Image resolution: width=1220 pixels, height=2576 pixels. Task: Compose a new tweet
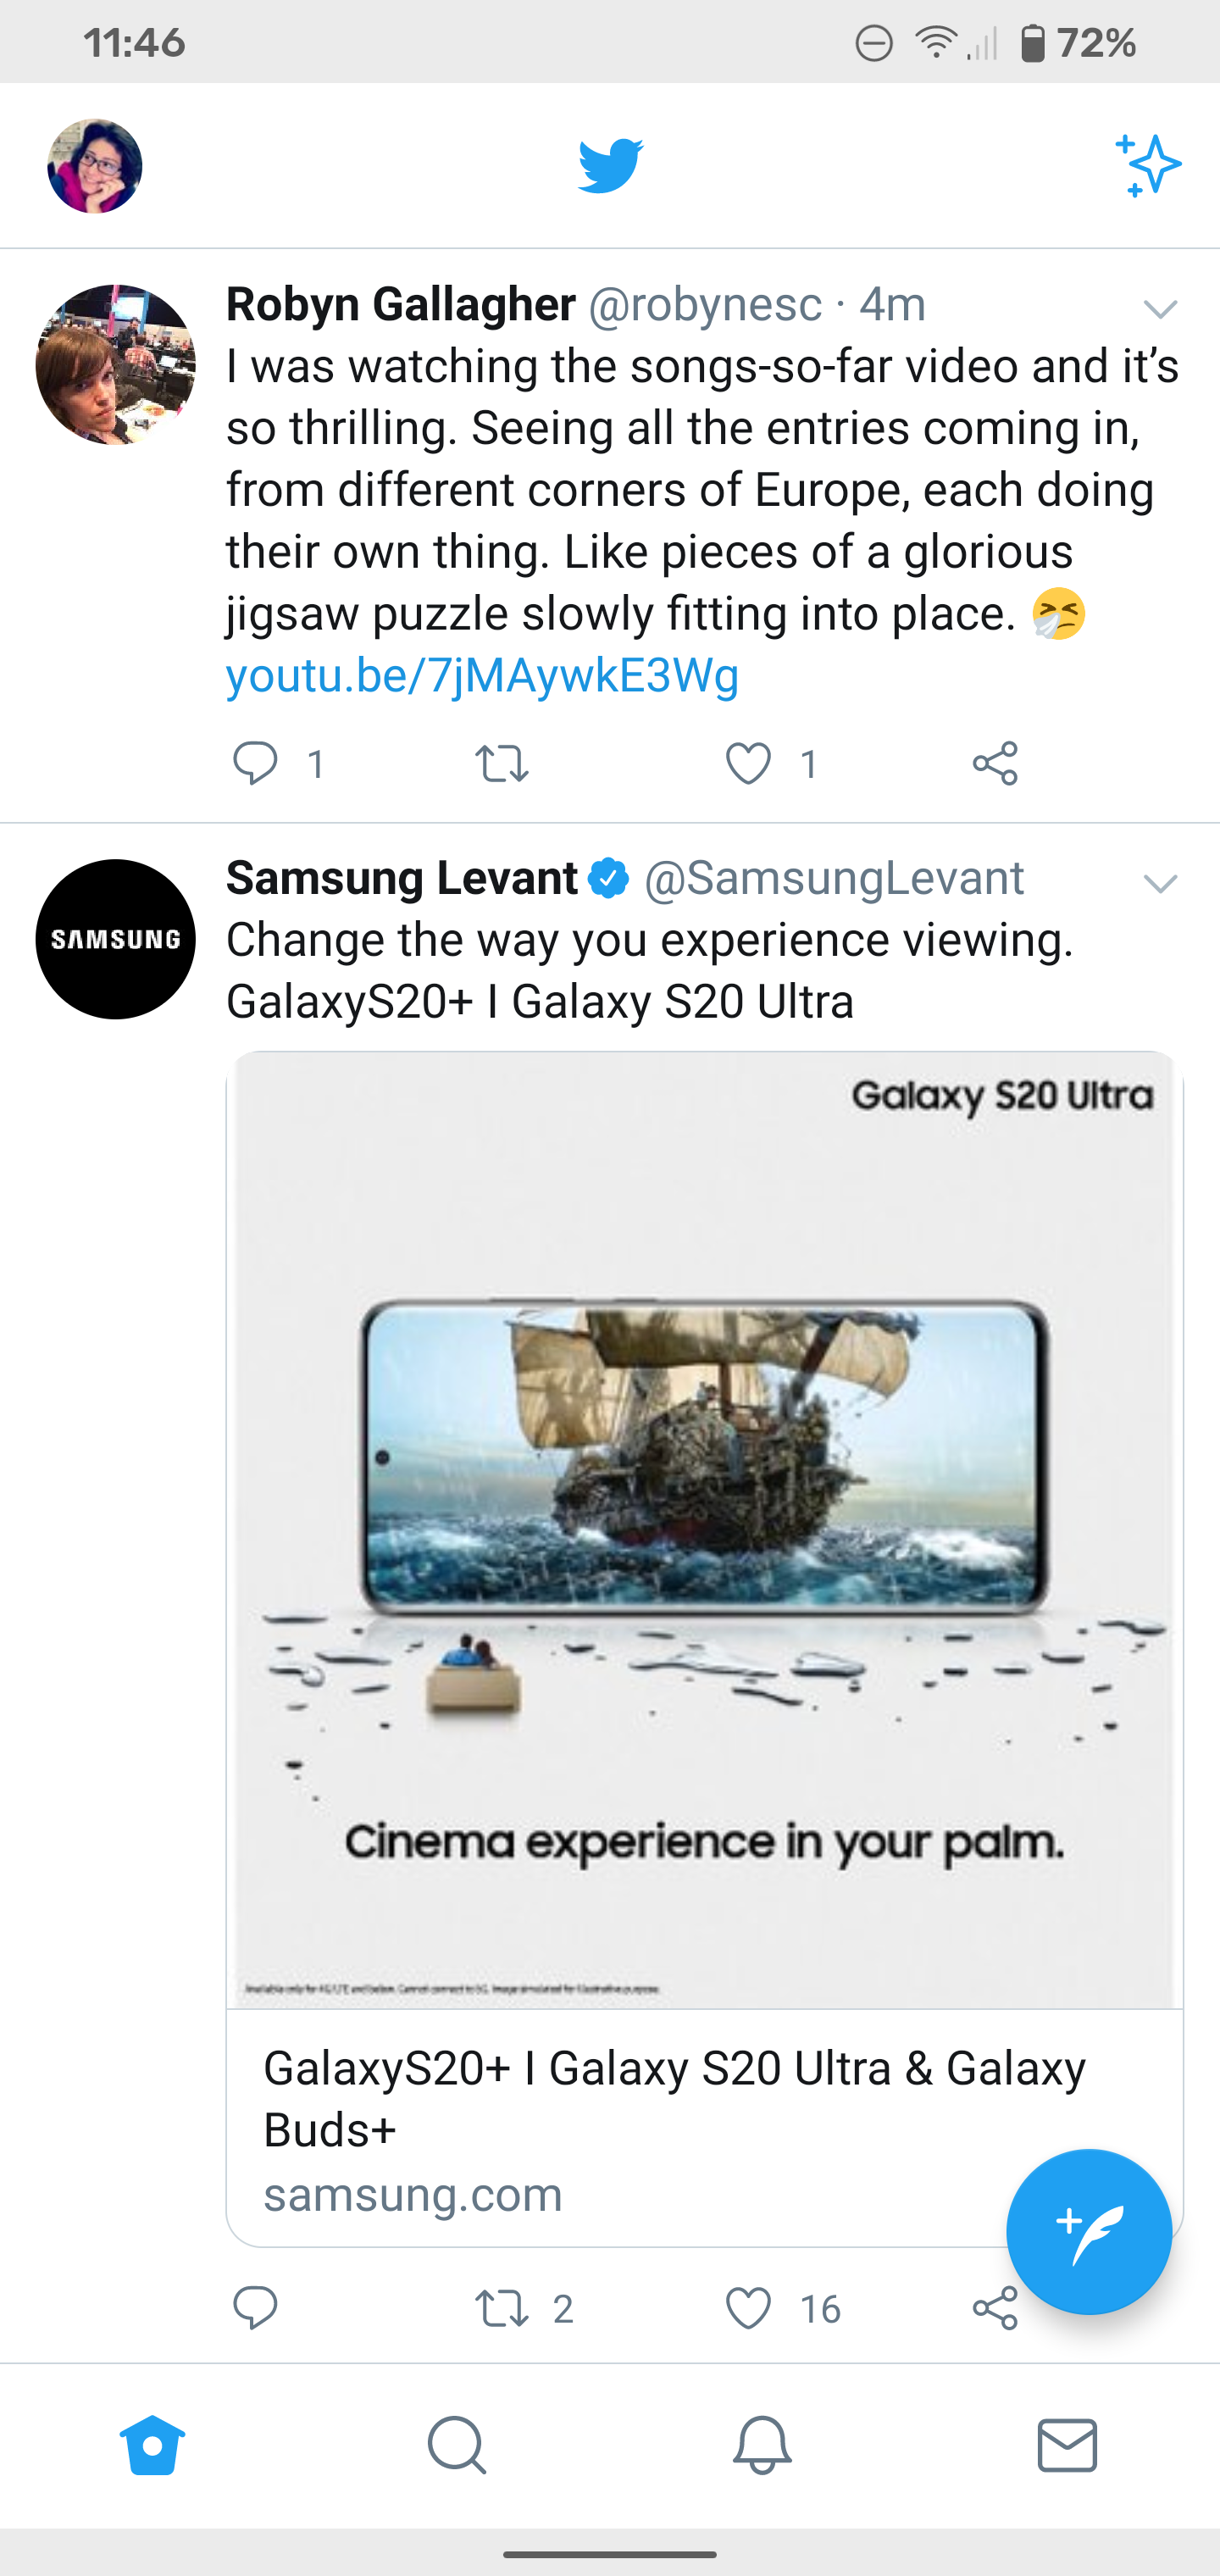click(x=1088, y=2230)
